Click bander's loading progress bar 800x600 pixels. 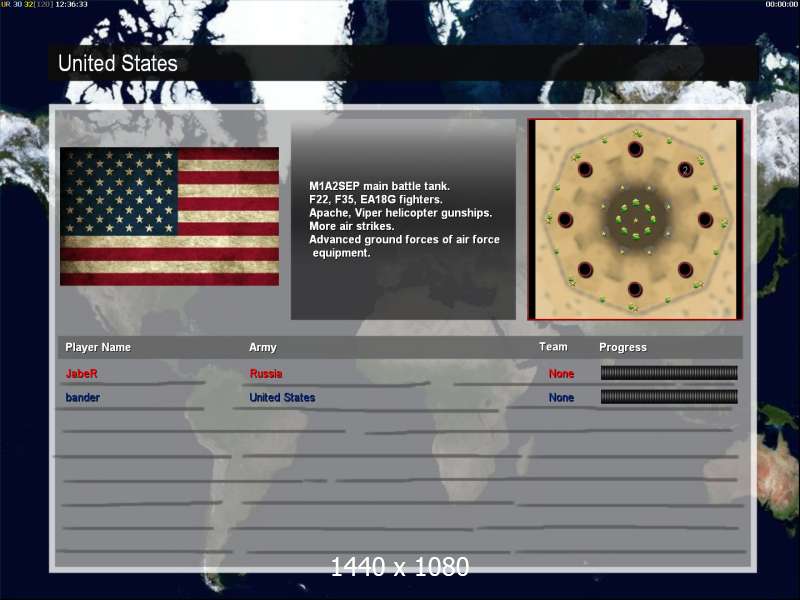(669, 397)
